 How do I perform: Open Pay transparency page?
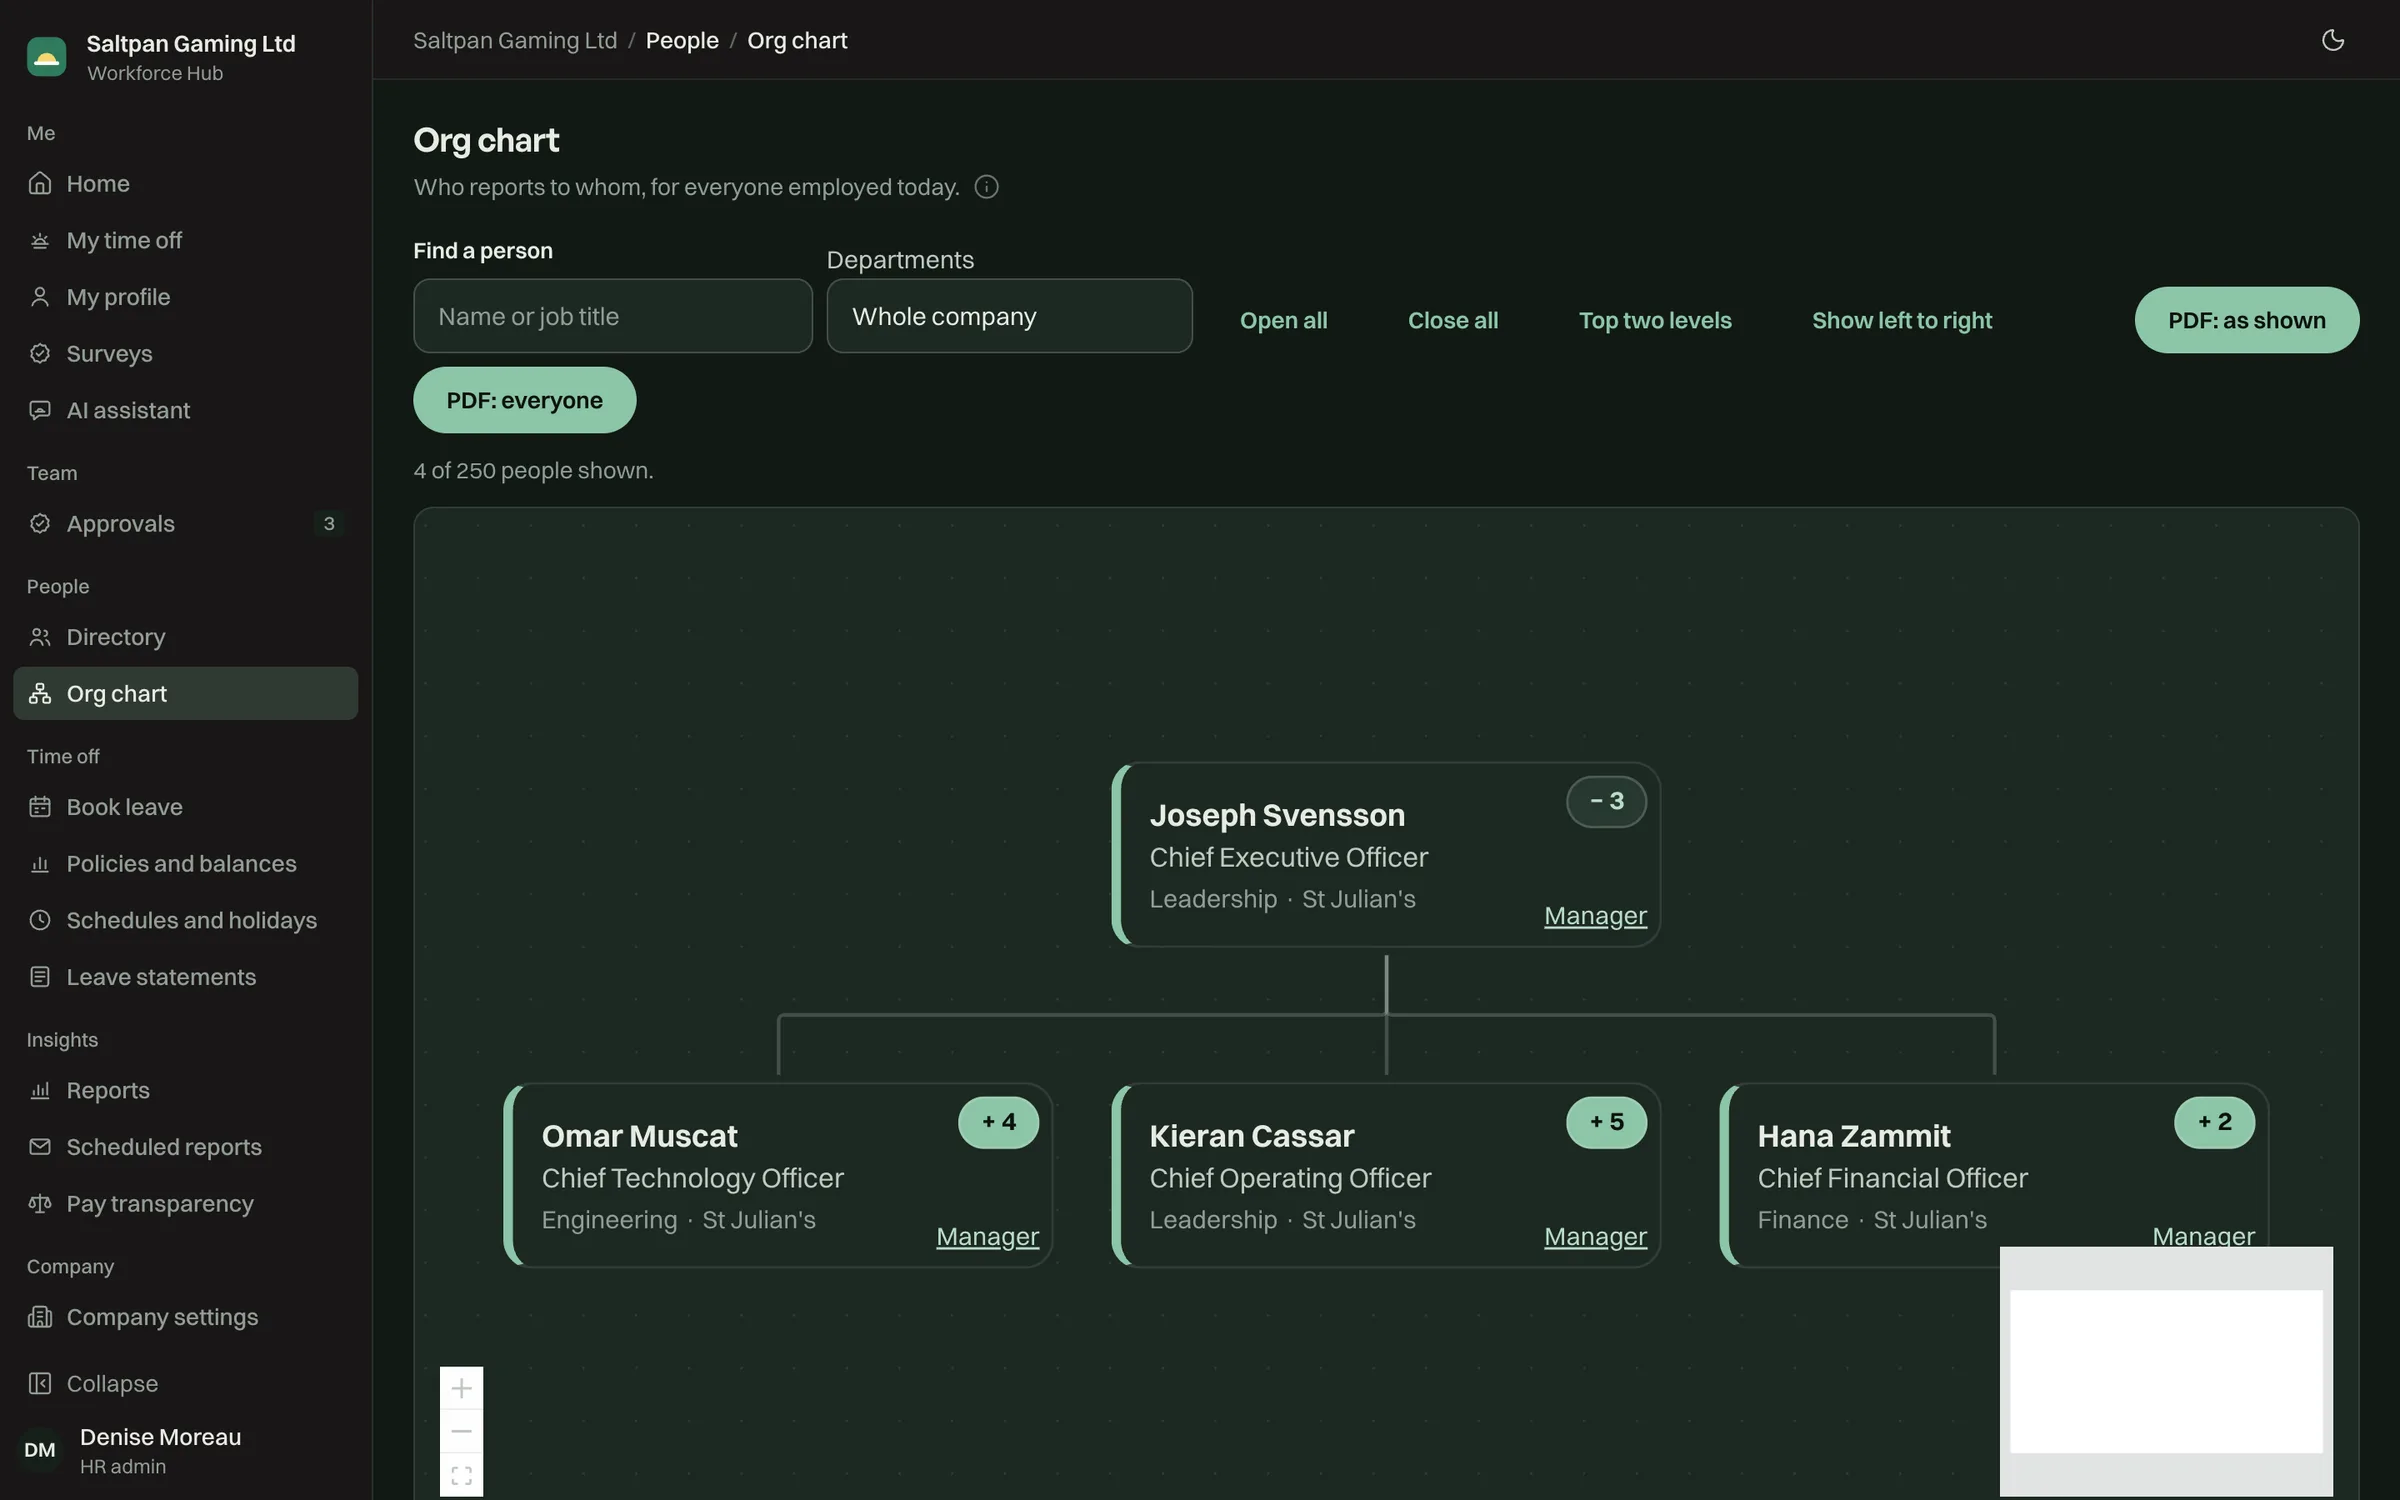coord(186,1204)
